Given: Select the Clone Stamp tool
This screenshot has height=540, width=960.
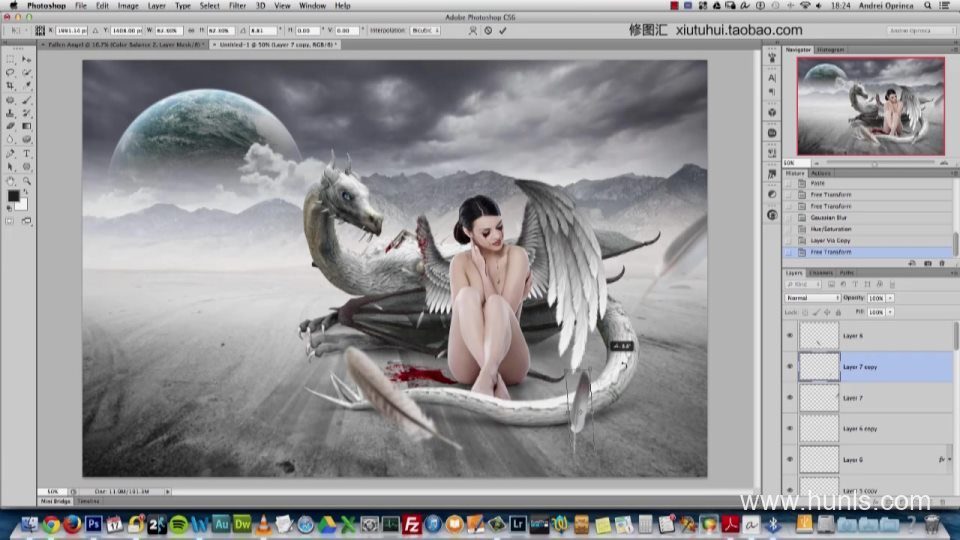Looking at the screenshot, I should pyautogui.click(x=10, y=113).
